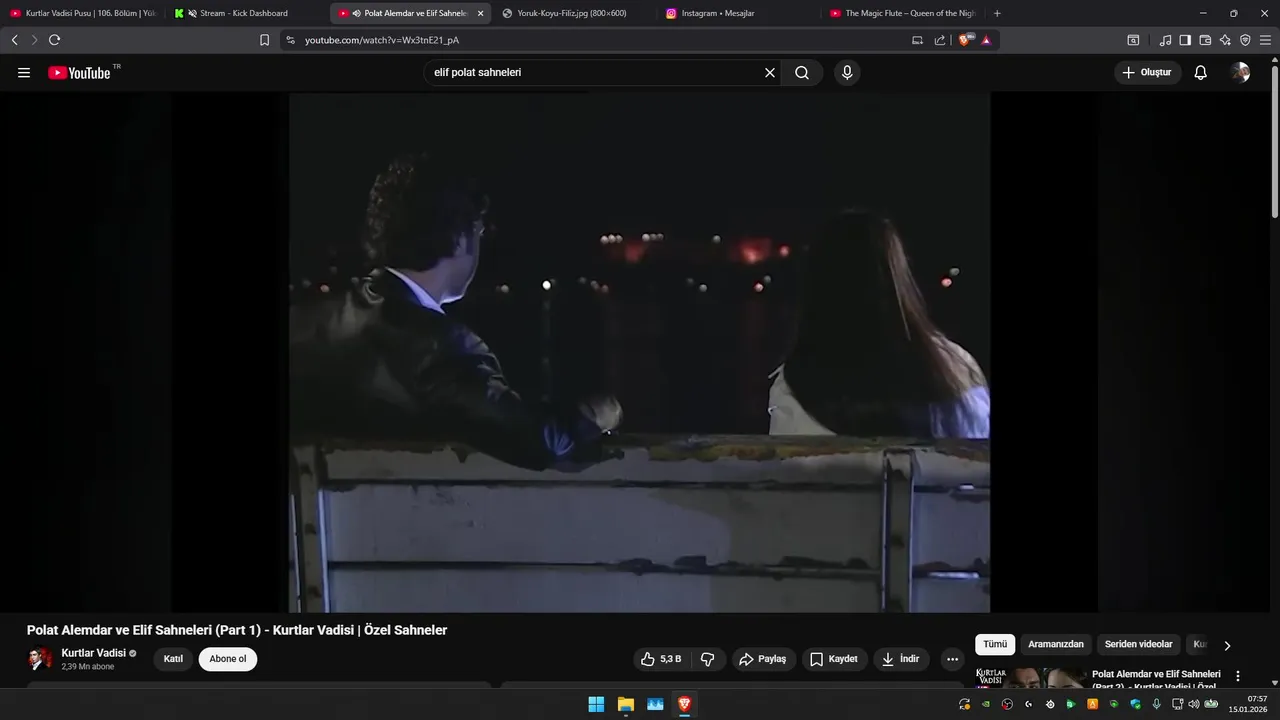The height and width of the screenshot is (720, 1280).
Task: Run search with the magnifier button
Action: [802, 73]
